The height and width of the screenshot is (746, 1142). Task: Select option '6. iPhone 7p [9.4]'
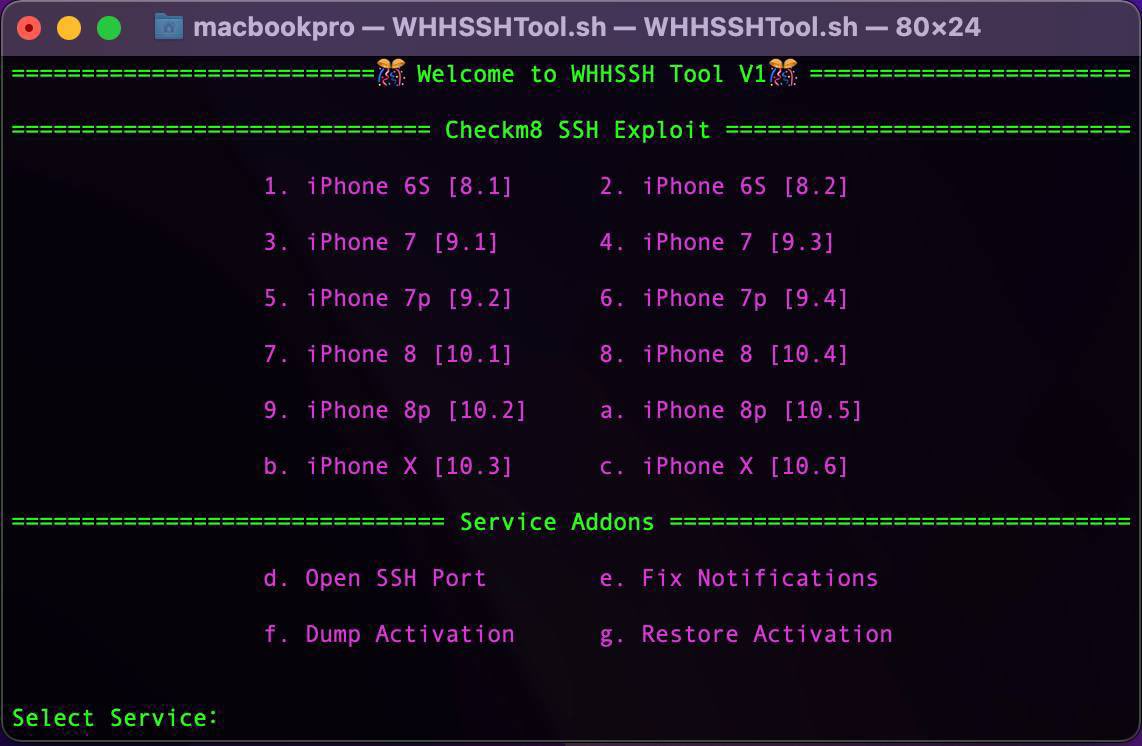point(724,298)
